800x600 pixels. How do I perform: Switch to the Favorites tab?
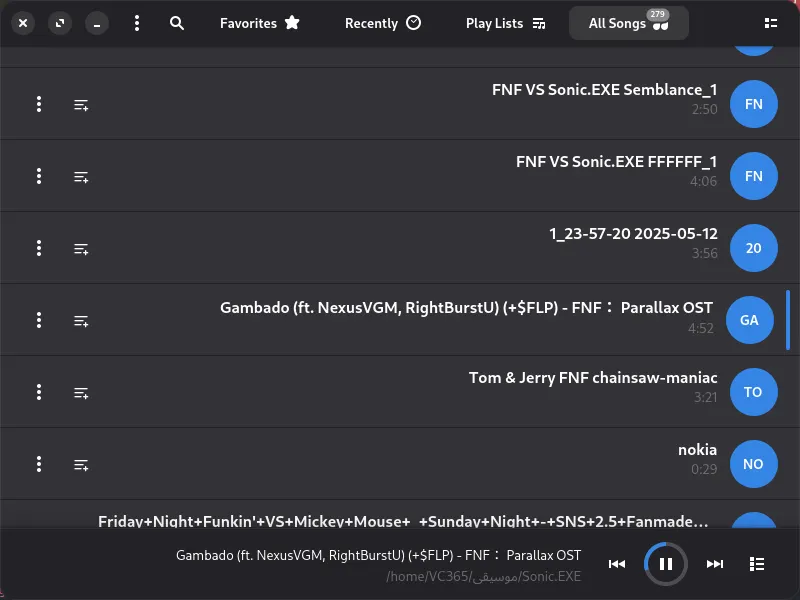pyautogui.click(x=260, y=23)
